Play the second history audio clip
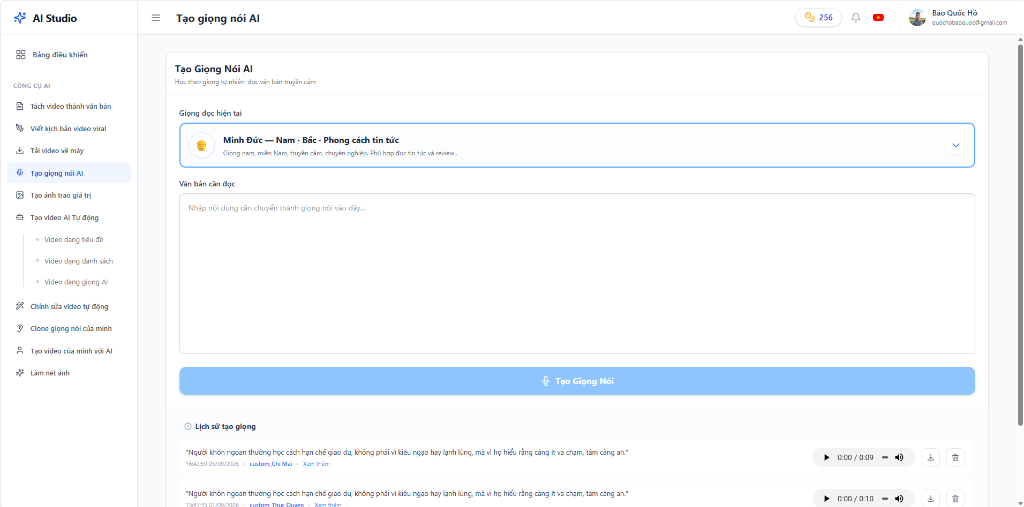The height and width of the screenshot is (507, 1024). pos(826,499)
